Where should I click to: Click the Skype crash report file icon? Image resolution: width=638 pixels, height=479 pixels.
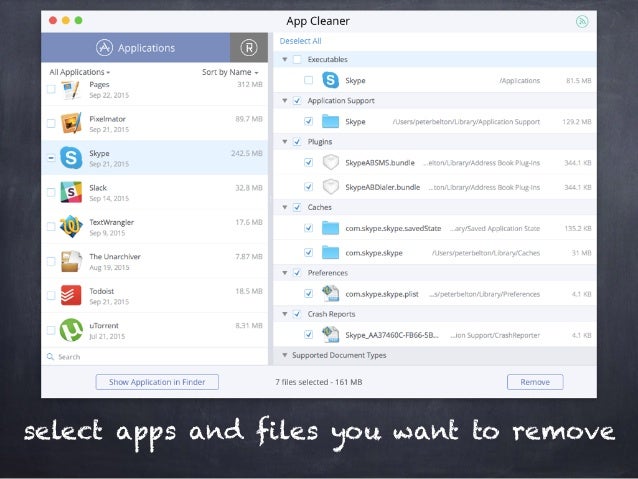point(330,335)
